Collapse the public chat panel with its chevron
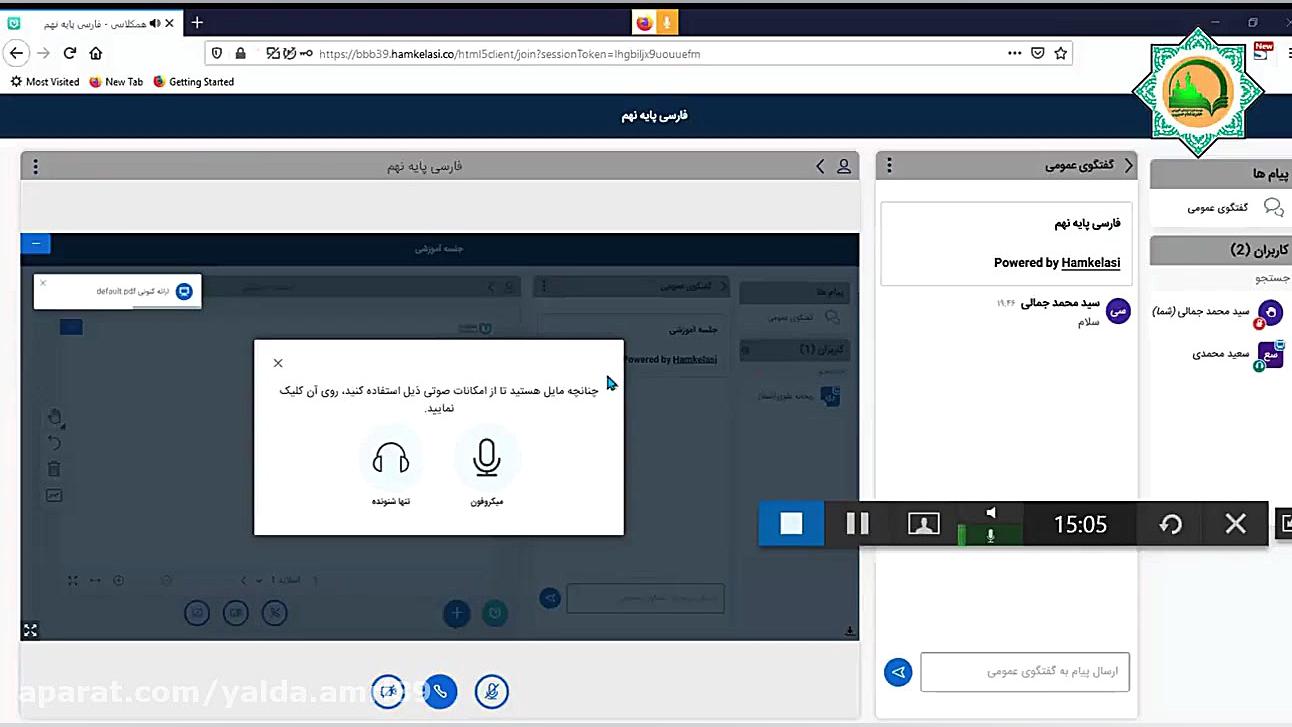Image resolution: width=1292 pixels, height=727 pixels. click(x=1128, y=165)
